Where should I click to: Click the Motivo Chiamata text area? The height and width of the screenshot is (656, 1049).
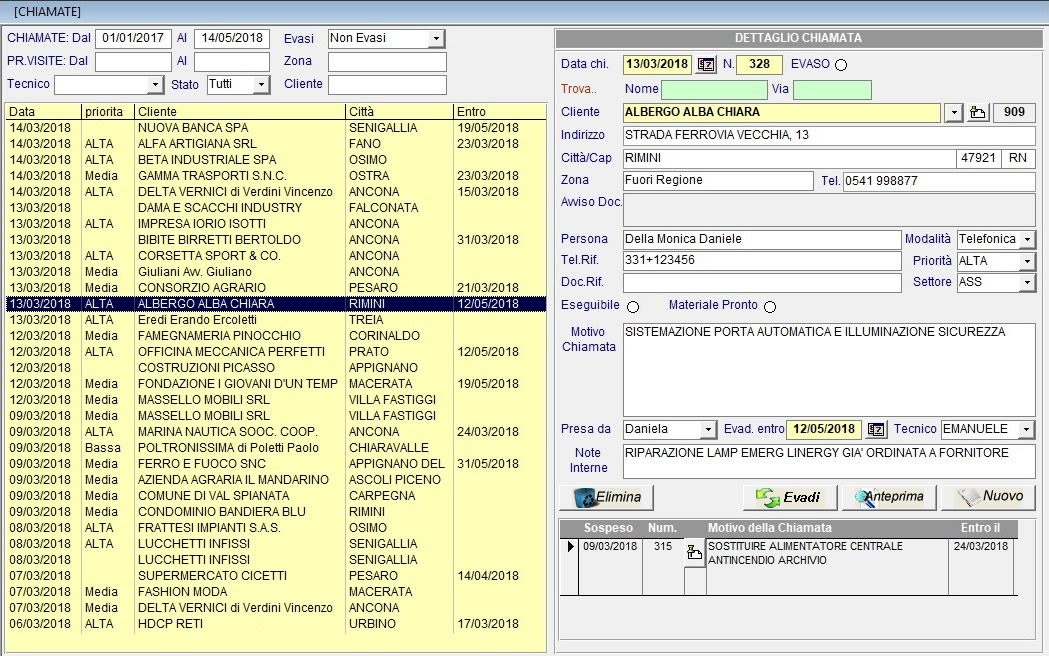pos(830,370)
